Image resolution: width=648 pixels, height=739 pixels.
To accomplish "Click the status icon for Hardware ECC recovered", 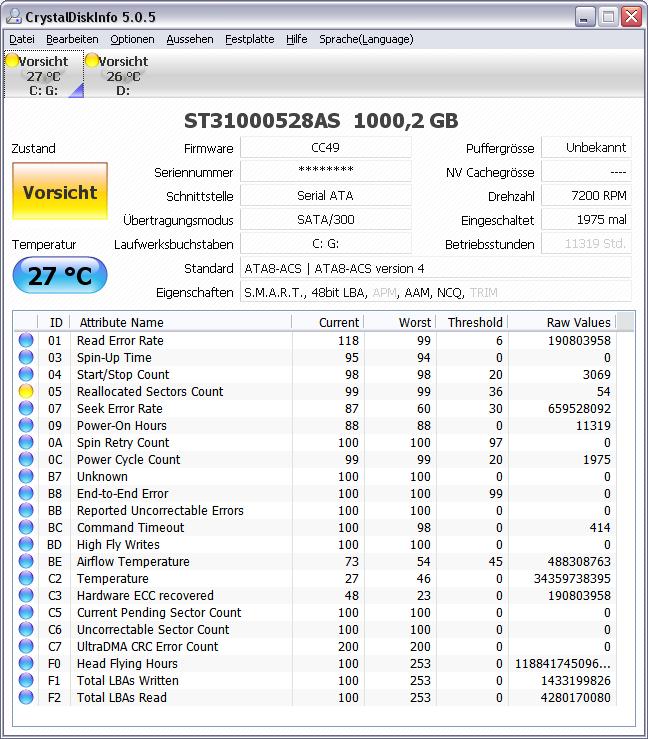I will coord(26,595).
